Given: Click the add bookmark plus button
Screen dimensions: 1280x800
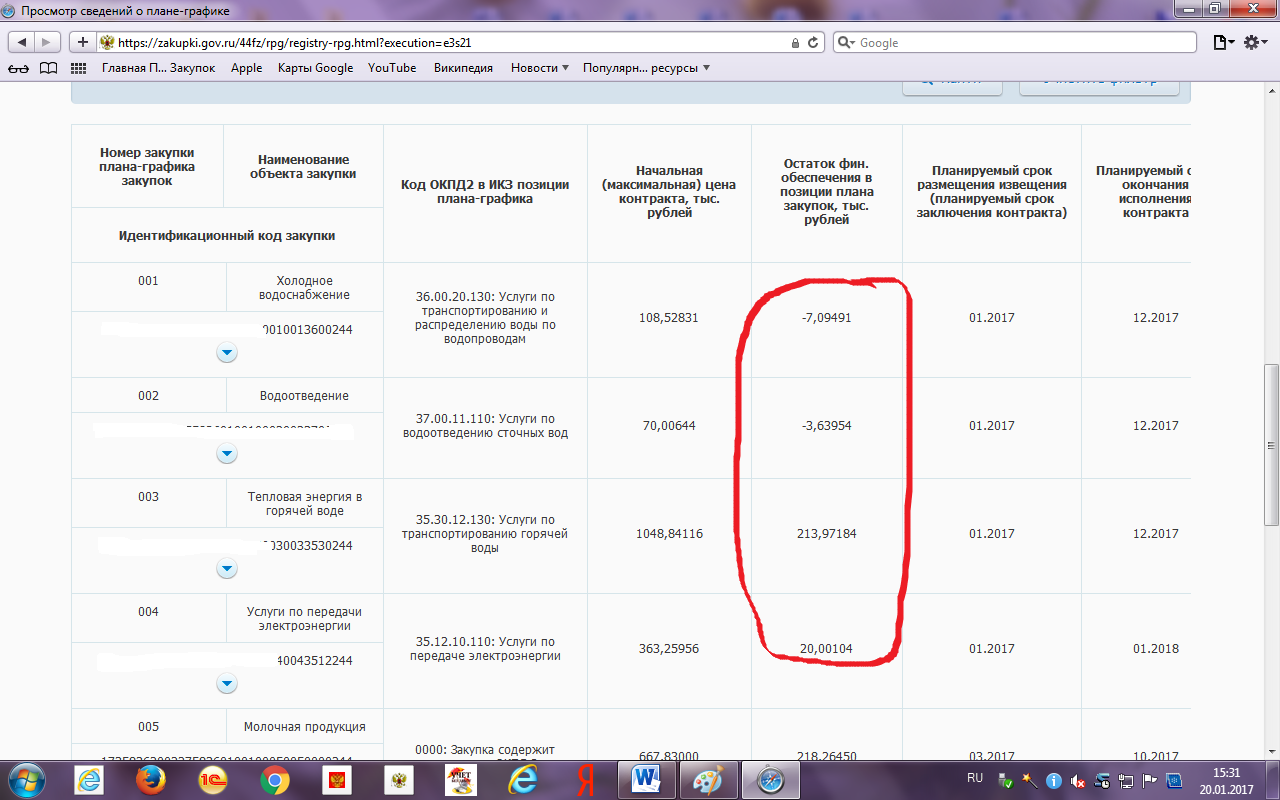Looking at the screenshot, I should pos(82,43).
